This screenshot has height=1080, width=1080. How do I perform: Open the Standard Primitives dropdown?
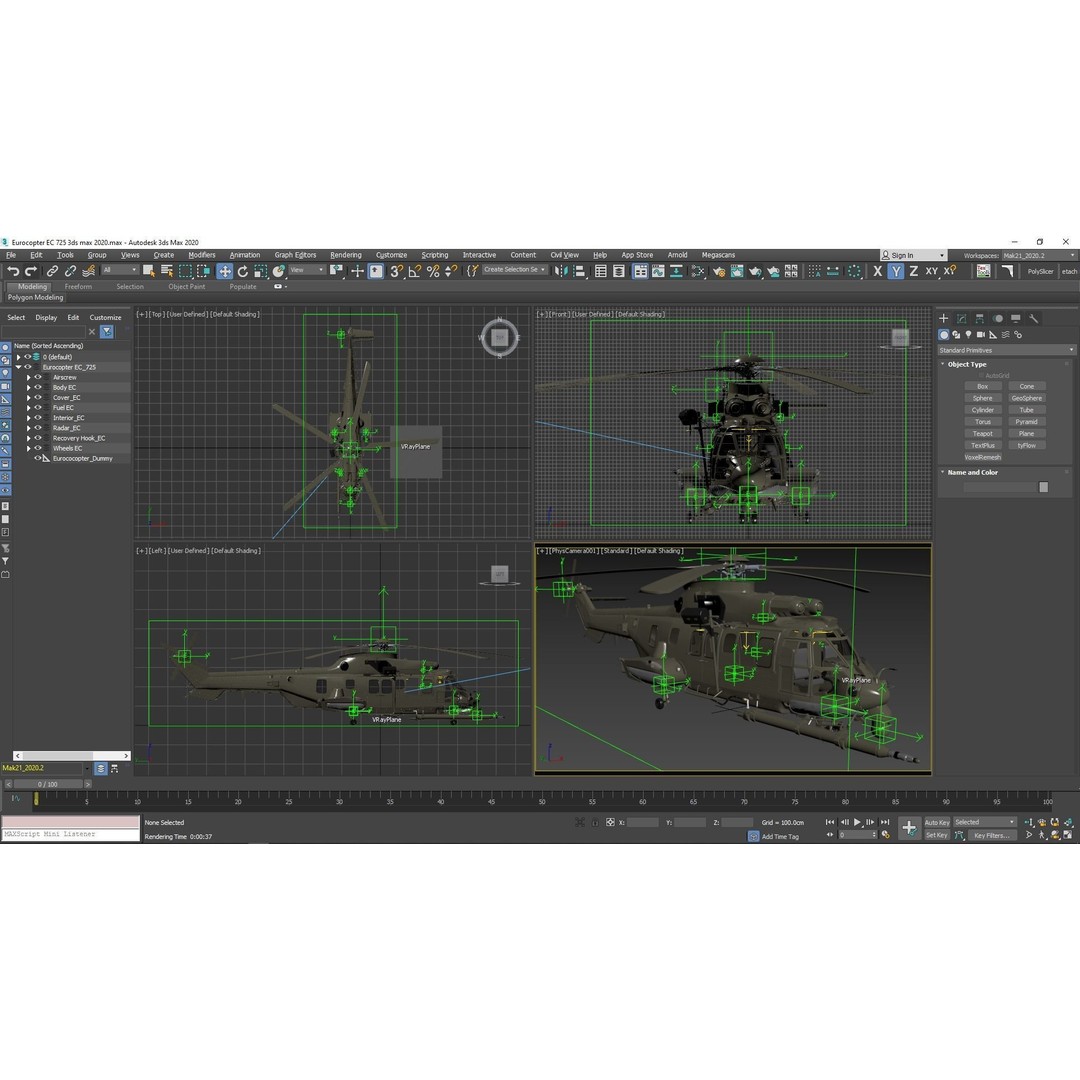coord(1005,351)
